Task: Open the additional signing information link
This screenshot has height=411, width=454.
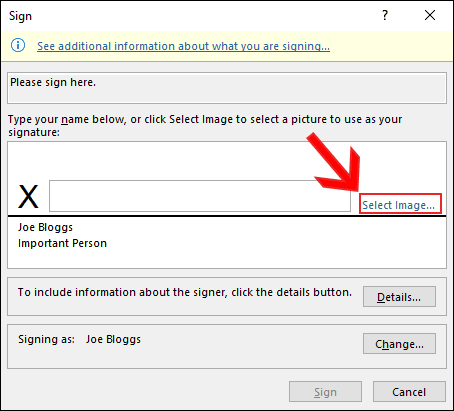Action: tap(183, 46)
